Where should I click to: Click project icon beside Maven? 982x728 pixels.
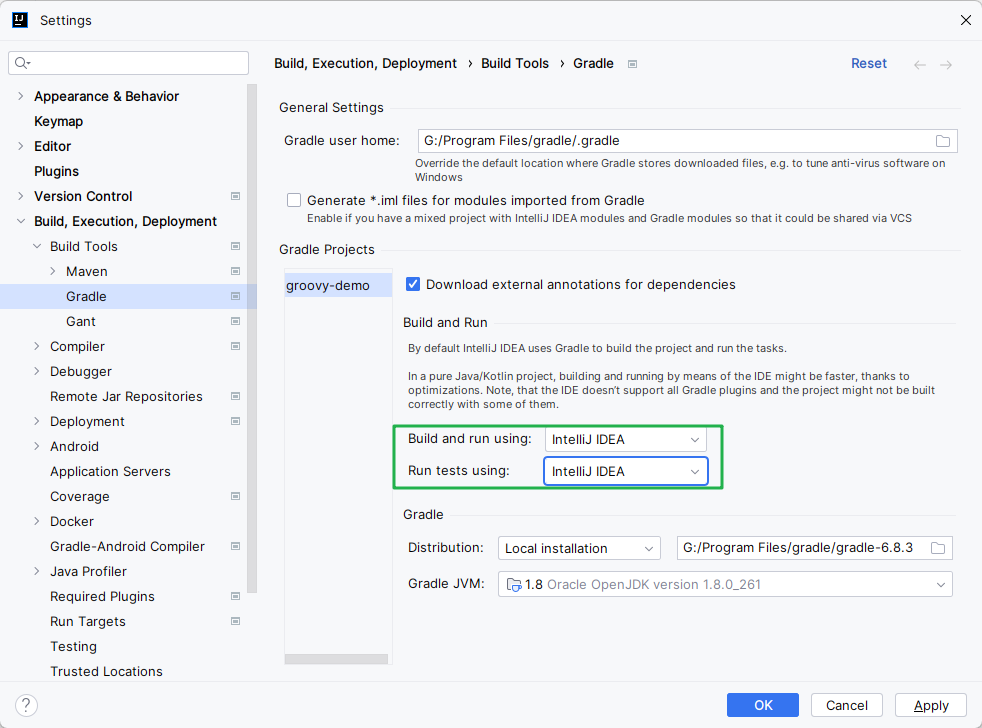[235, 271]
